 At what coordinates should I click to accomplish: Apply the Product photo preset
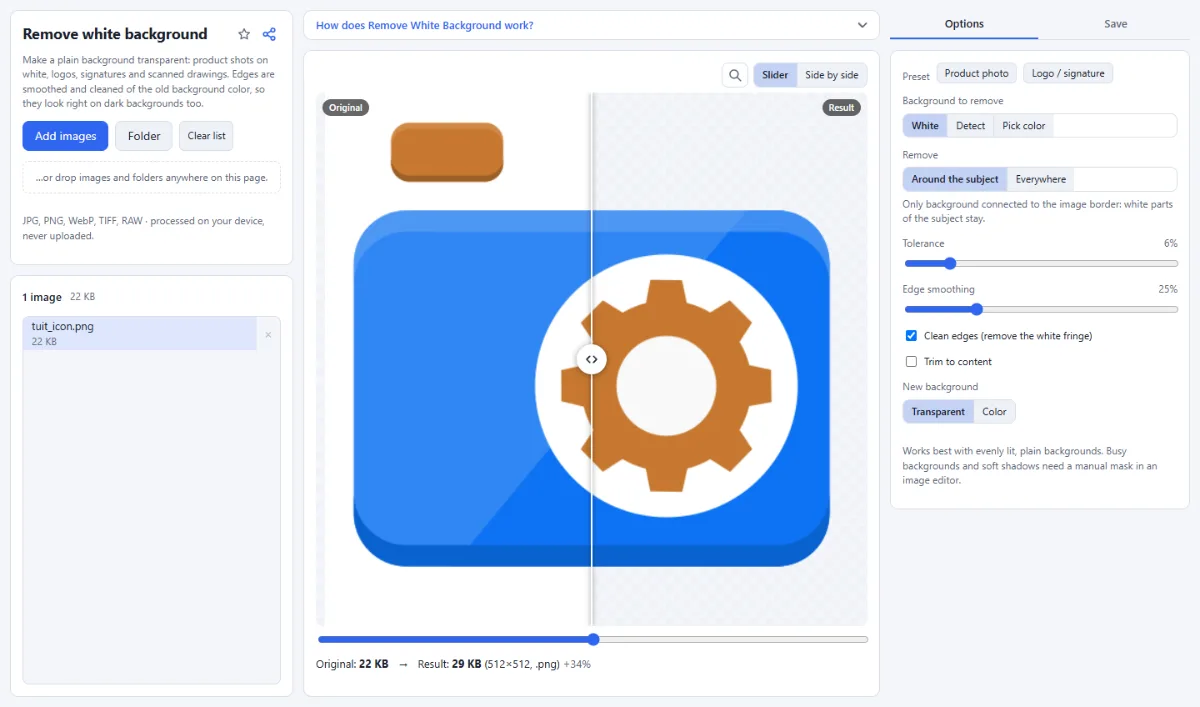pos(976,73)
